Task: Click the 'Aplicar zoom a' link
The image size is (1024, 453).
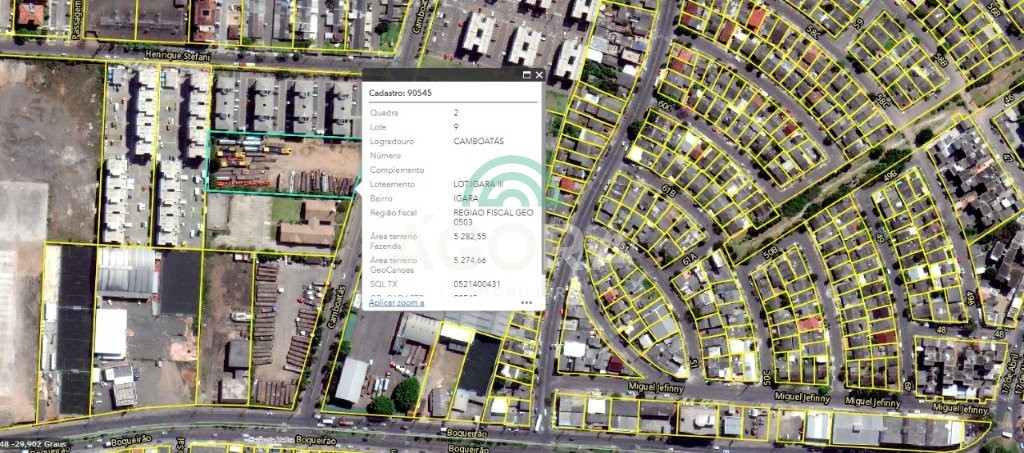Action: (396, 301)
